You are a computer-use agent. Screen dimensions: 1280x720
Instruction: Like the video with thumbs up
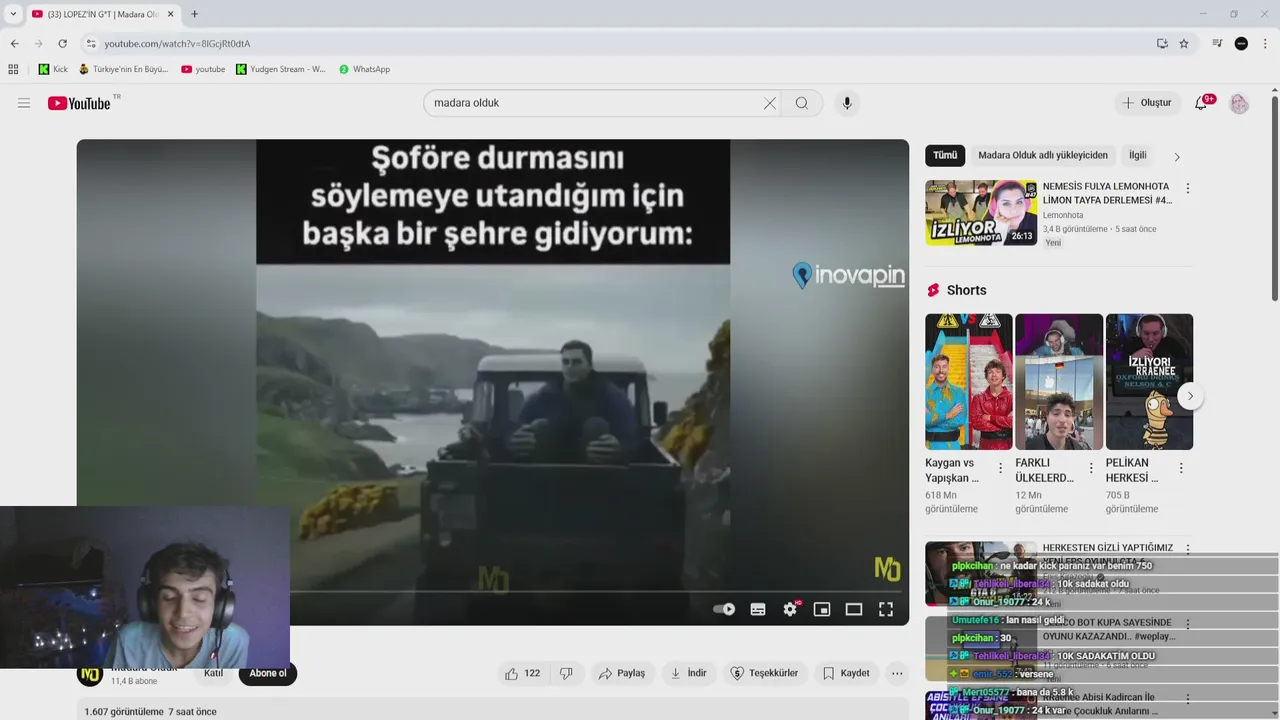523,673
